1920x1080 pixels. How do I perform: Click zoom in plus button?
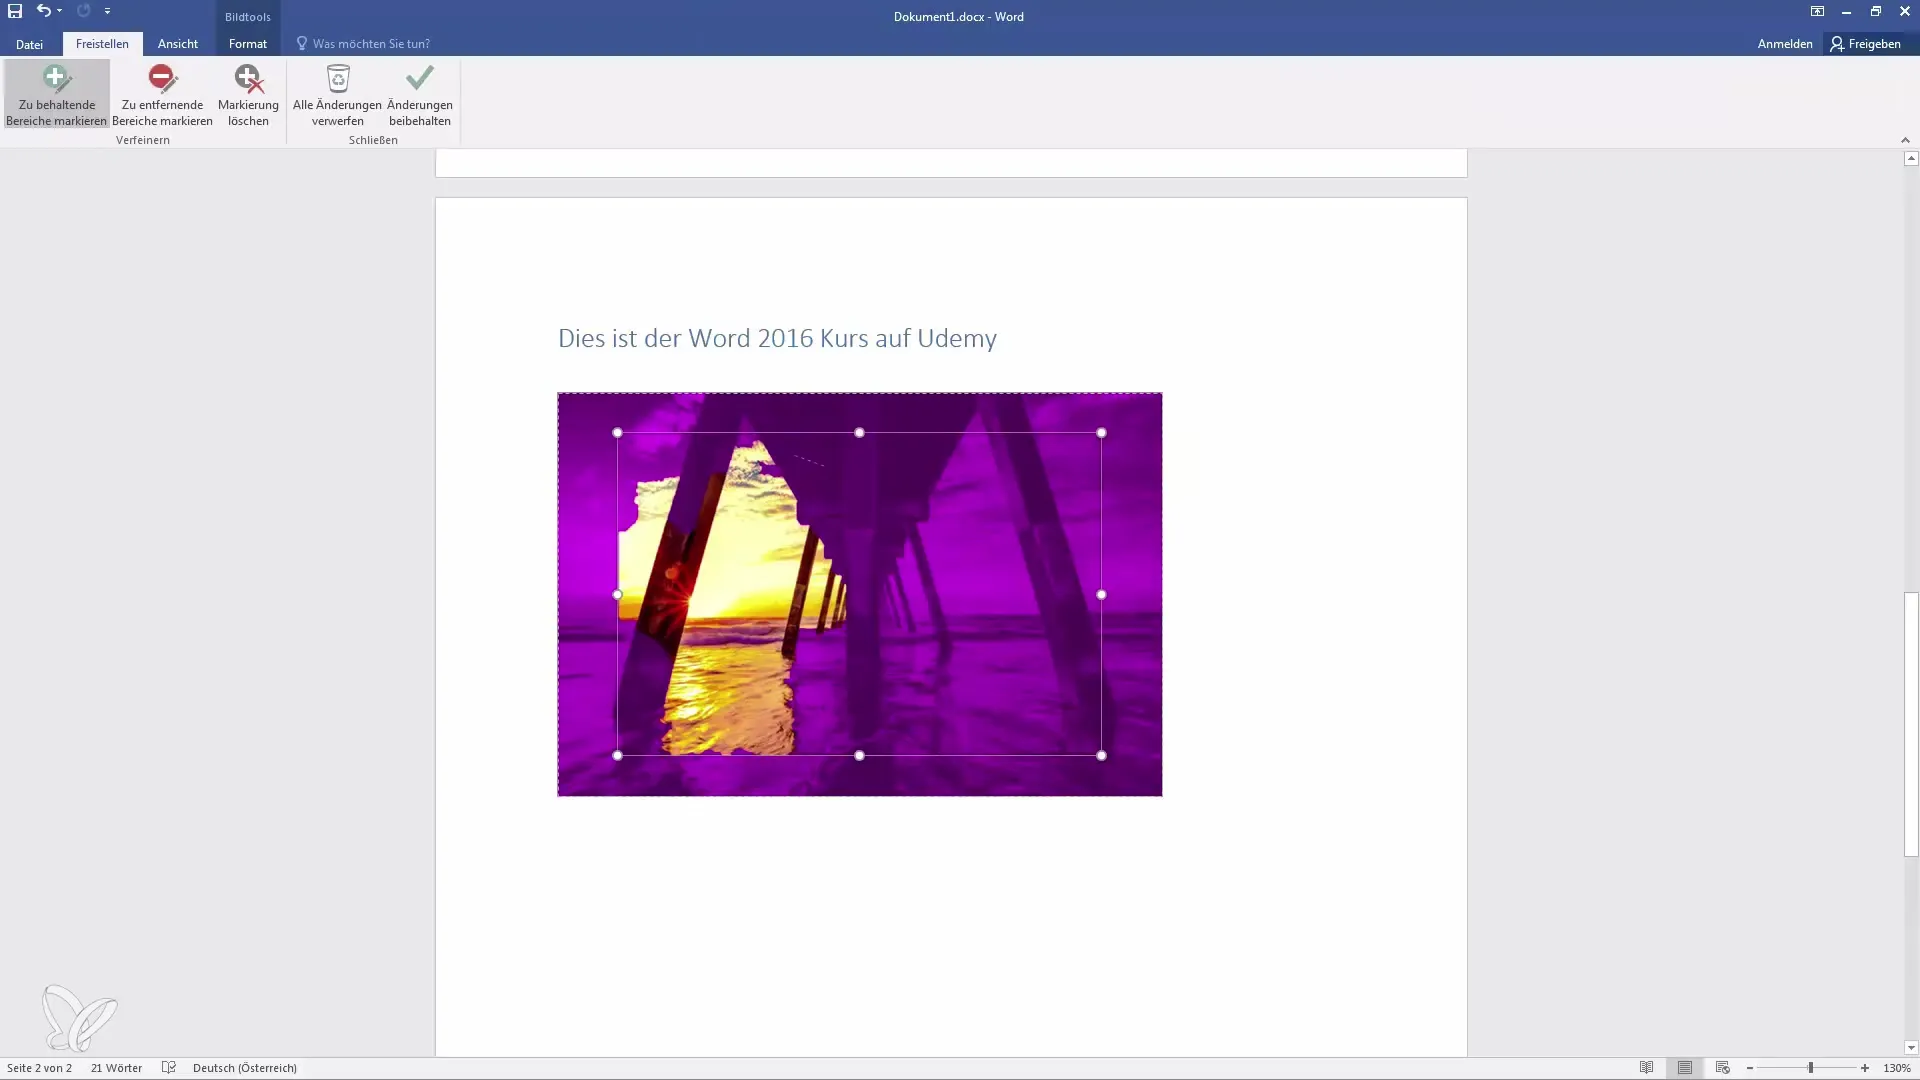(x=1865, y=1068)
